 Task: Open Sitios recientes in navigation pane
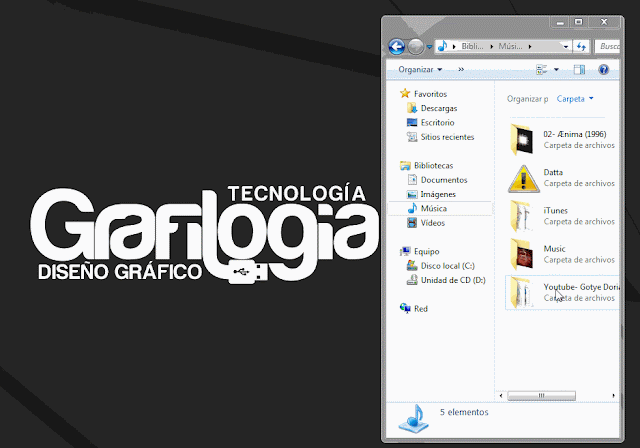click(447, 137)
